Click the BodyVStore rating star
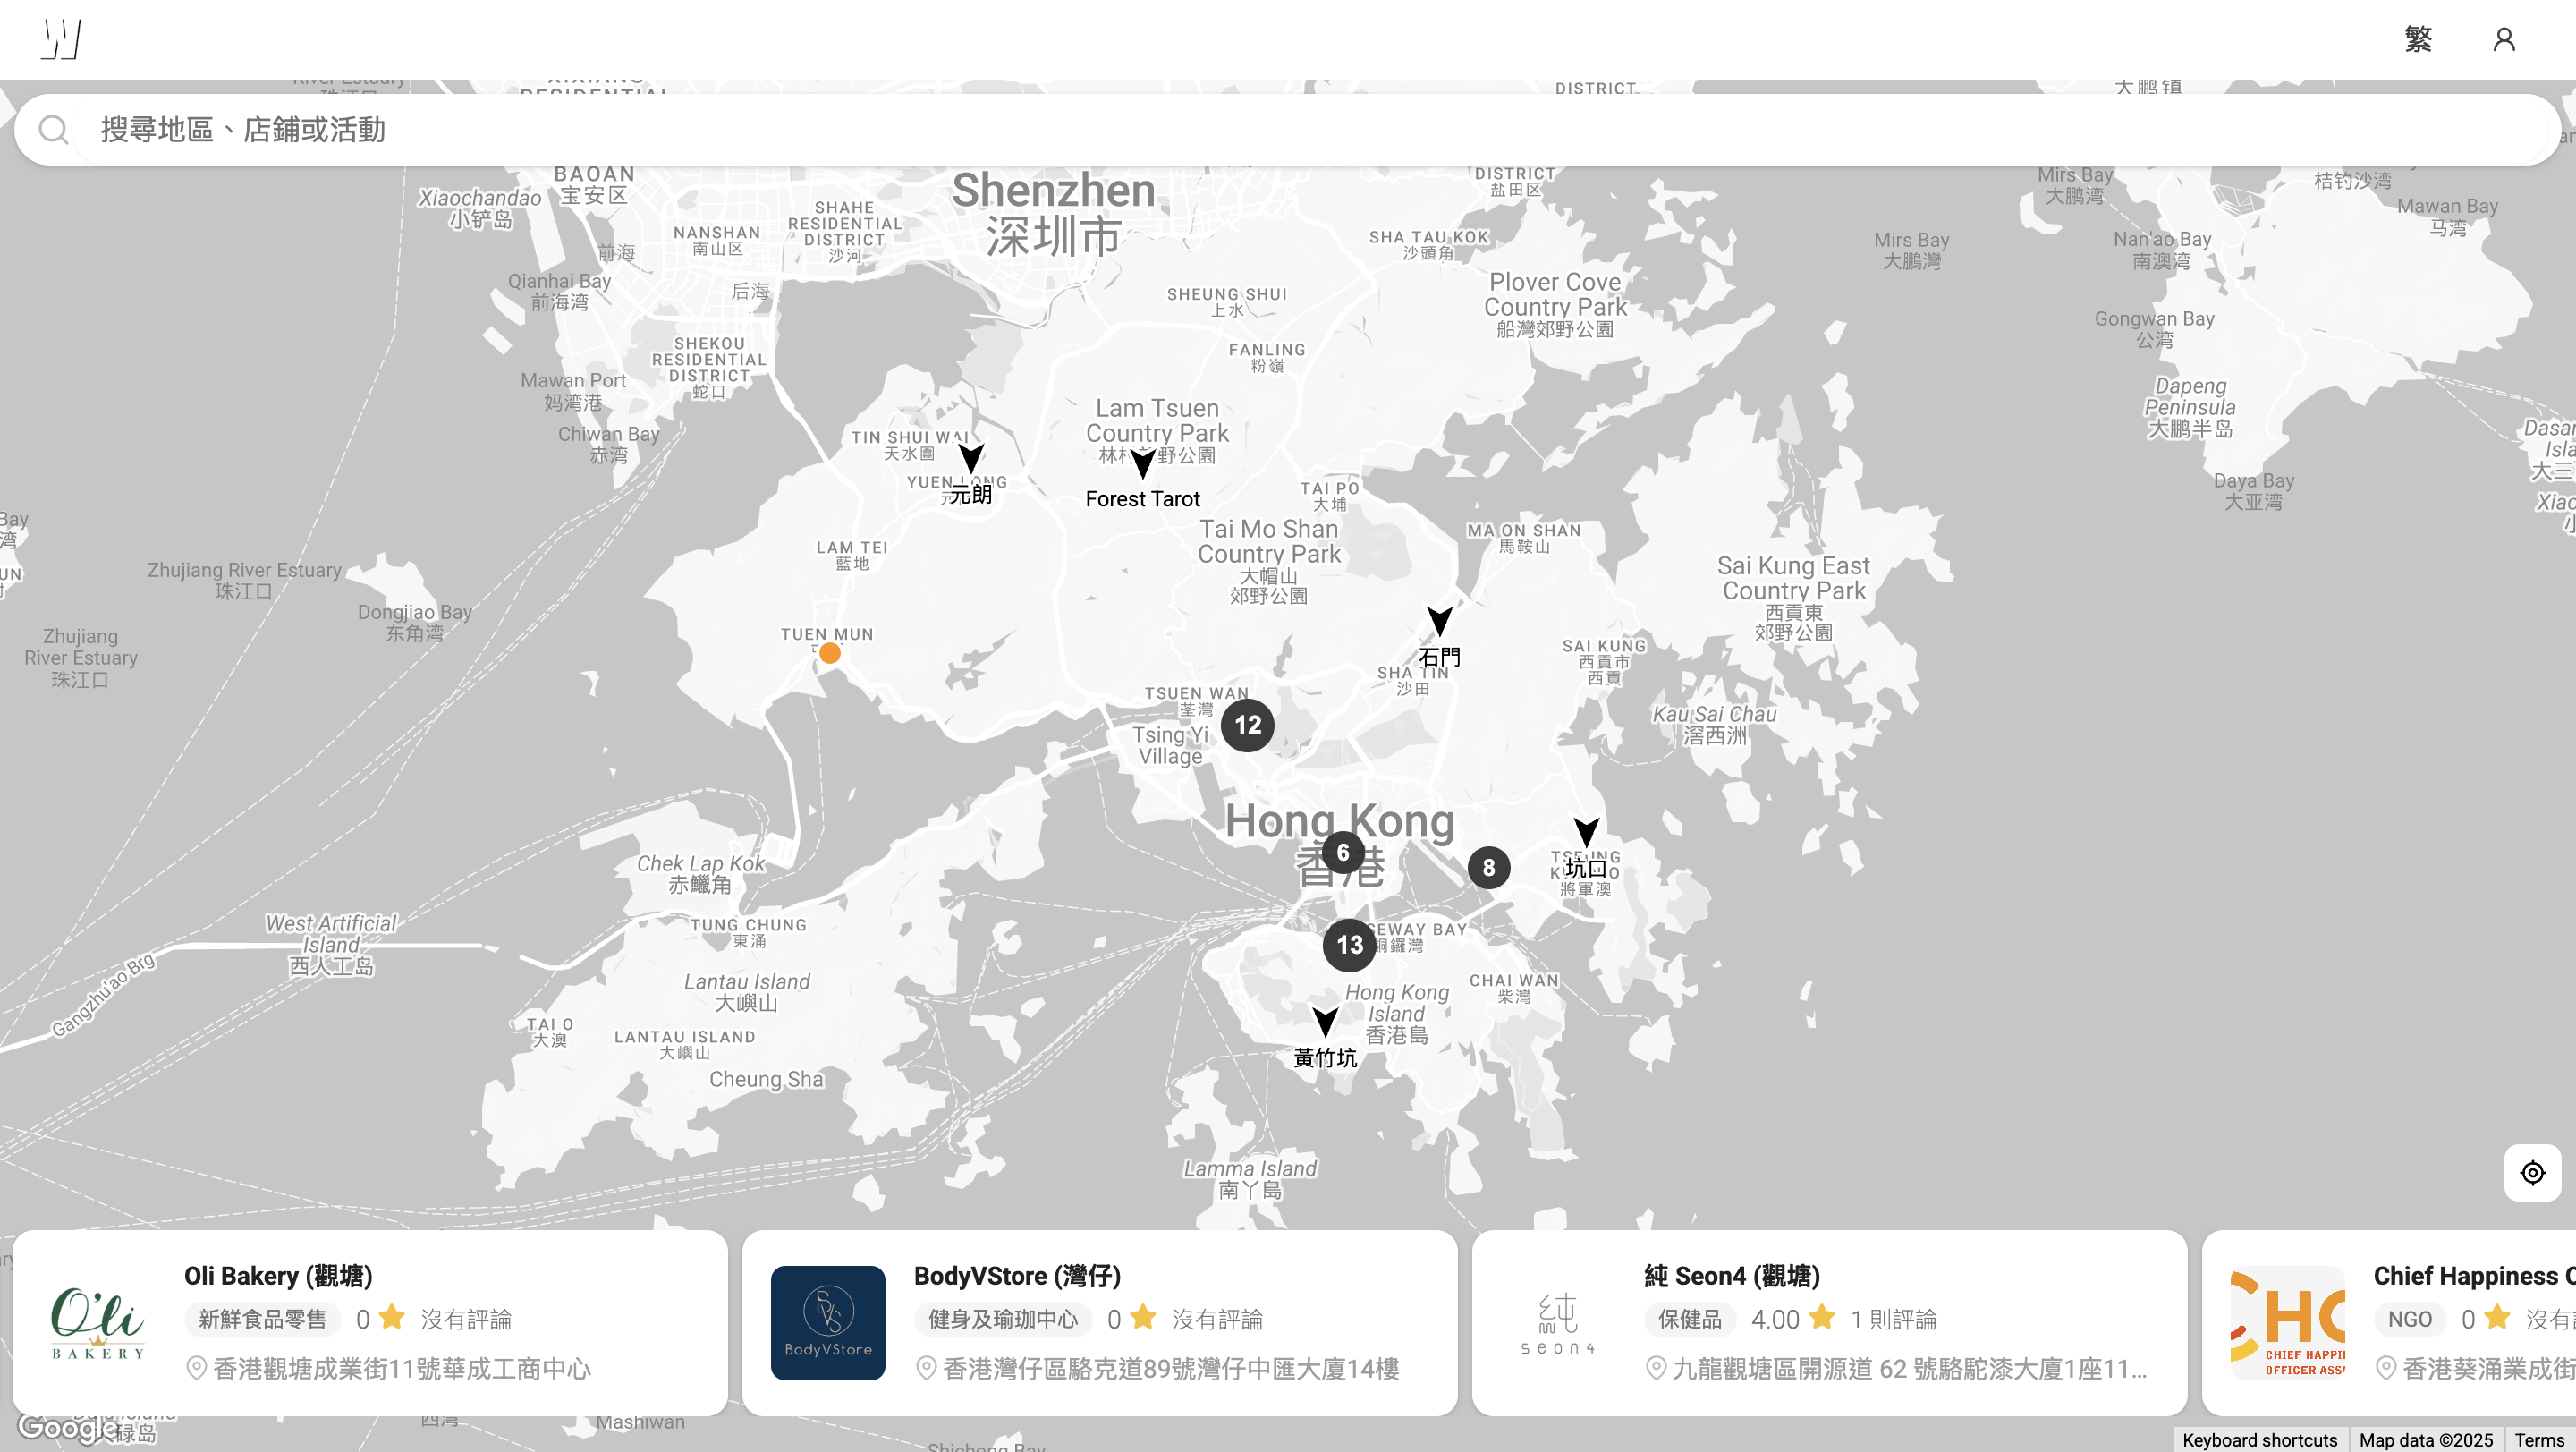Viewport: 2576px width, 1452px height. (x=1143, y=1318)
